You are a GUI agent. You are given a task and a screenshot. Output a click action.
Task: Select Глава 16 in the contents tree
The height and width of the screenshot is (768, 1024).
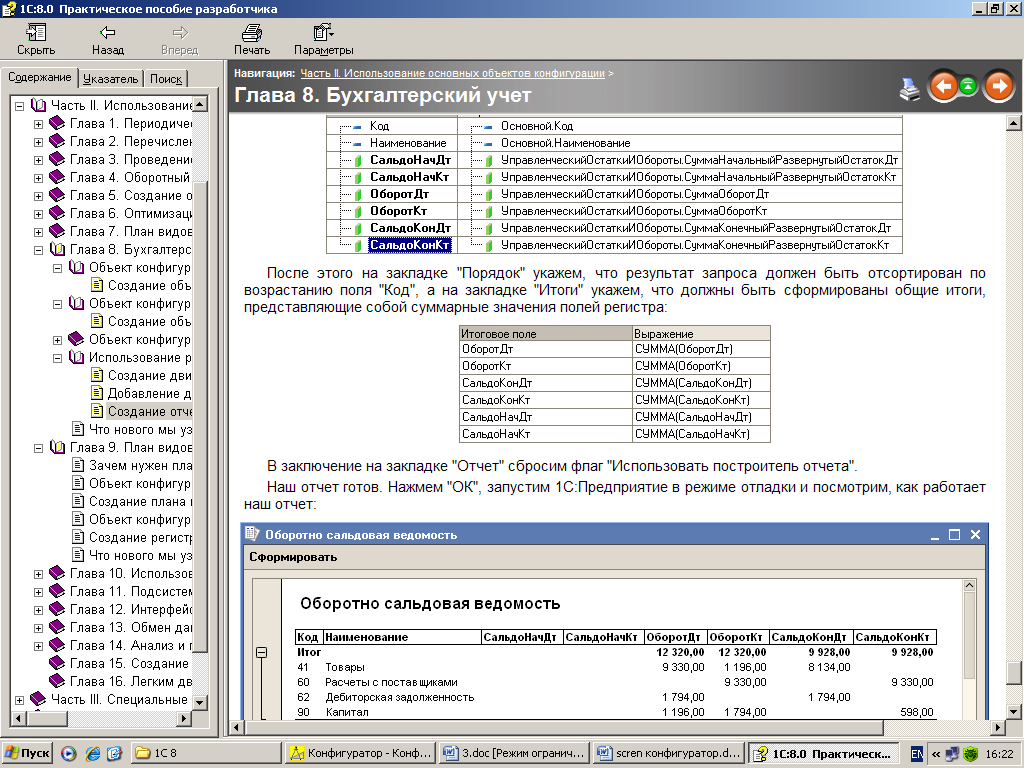click(x=130, y=682)
